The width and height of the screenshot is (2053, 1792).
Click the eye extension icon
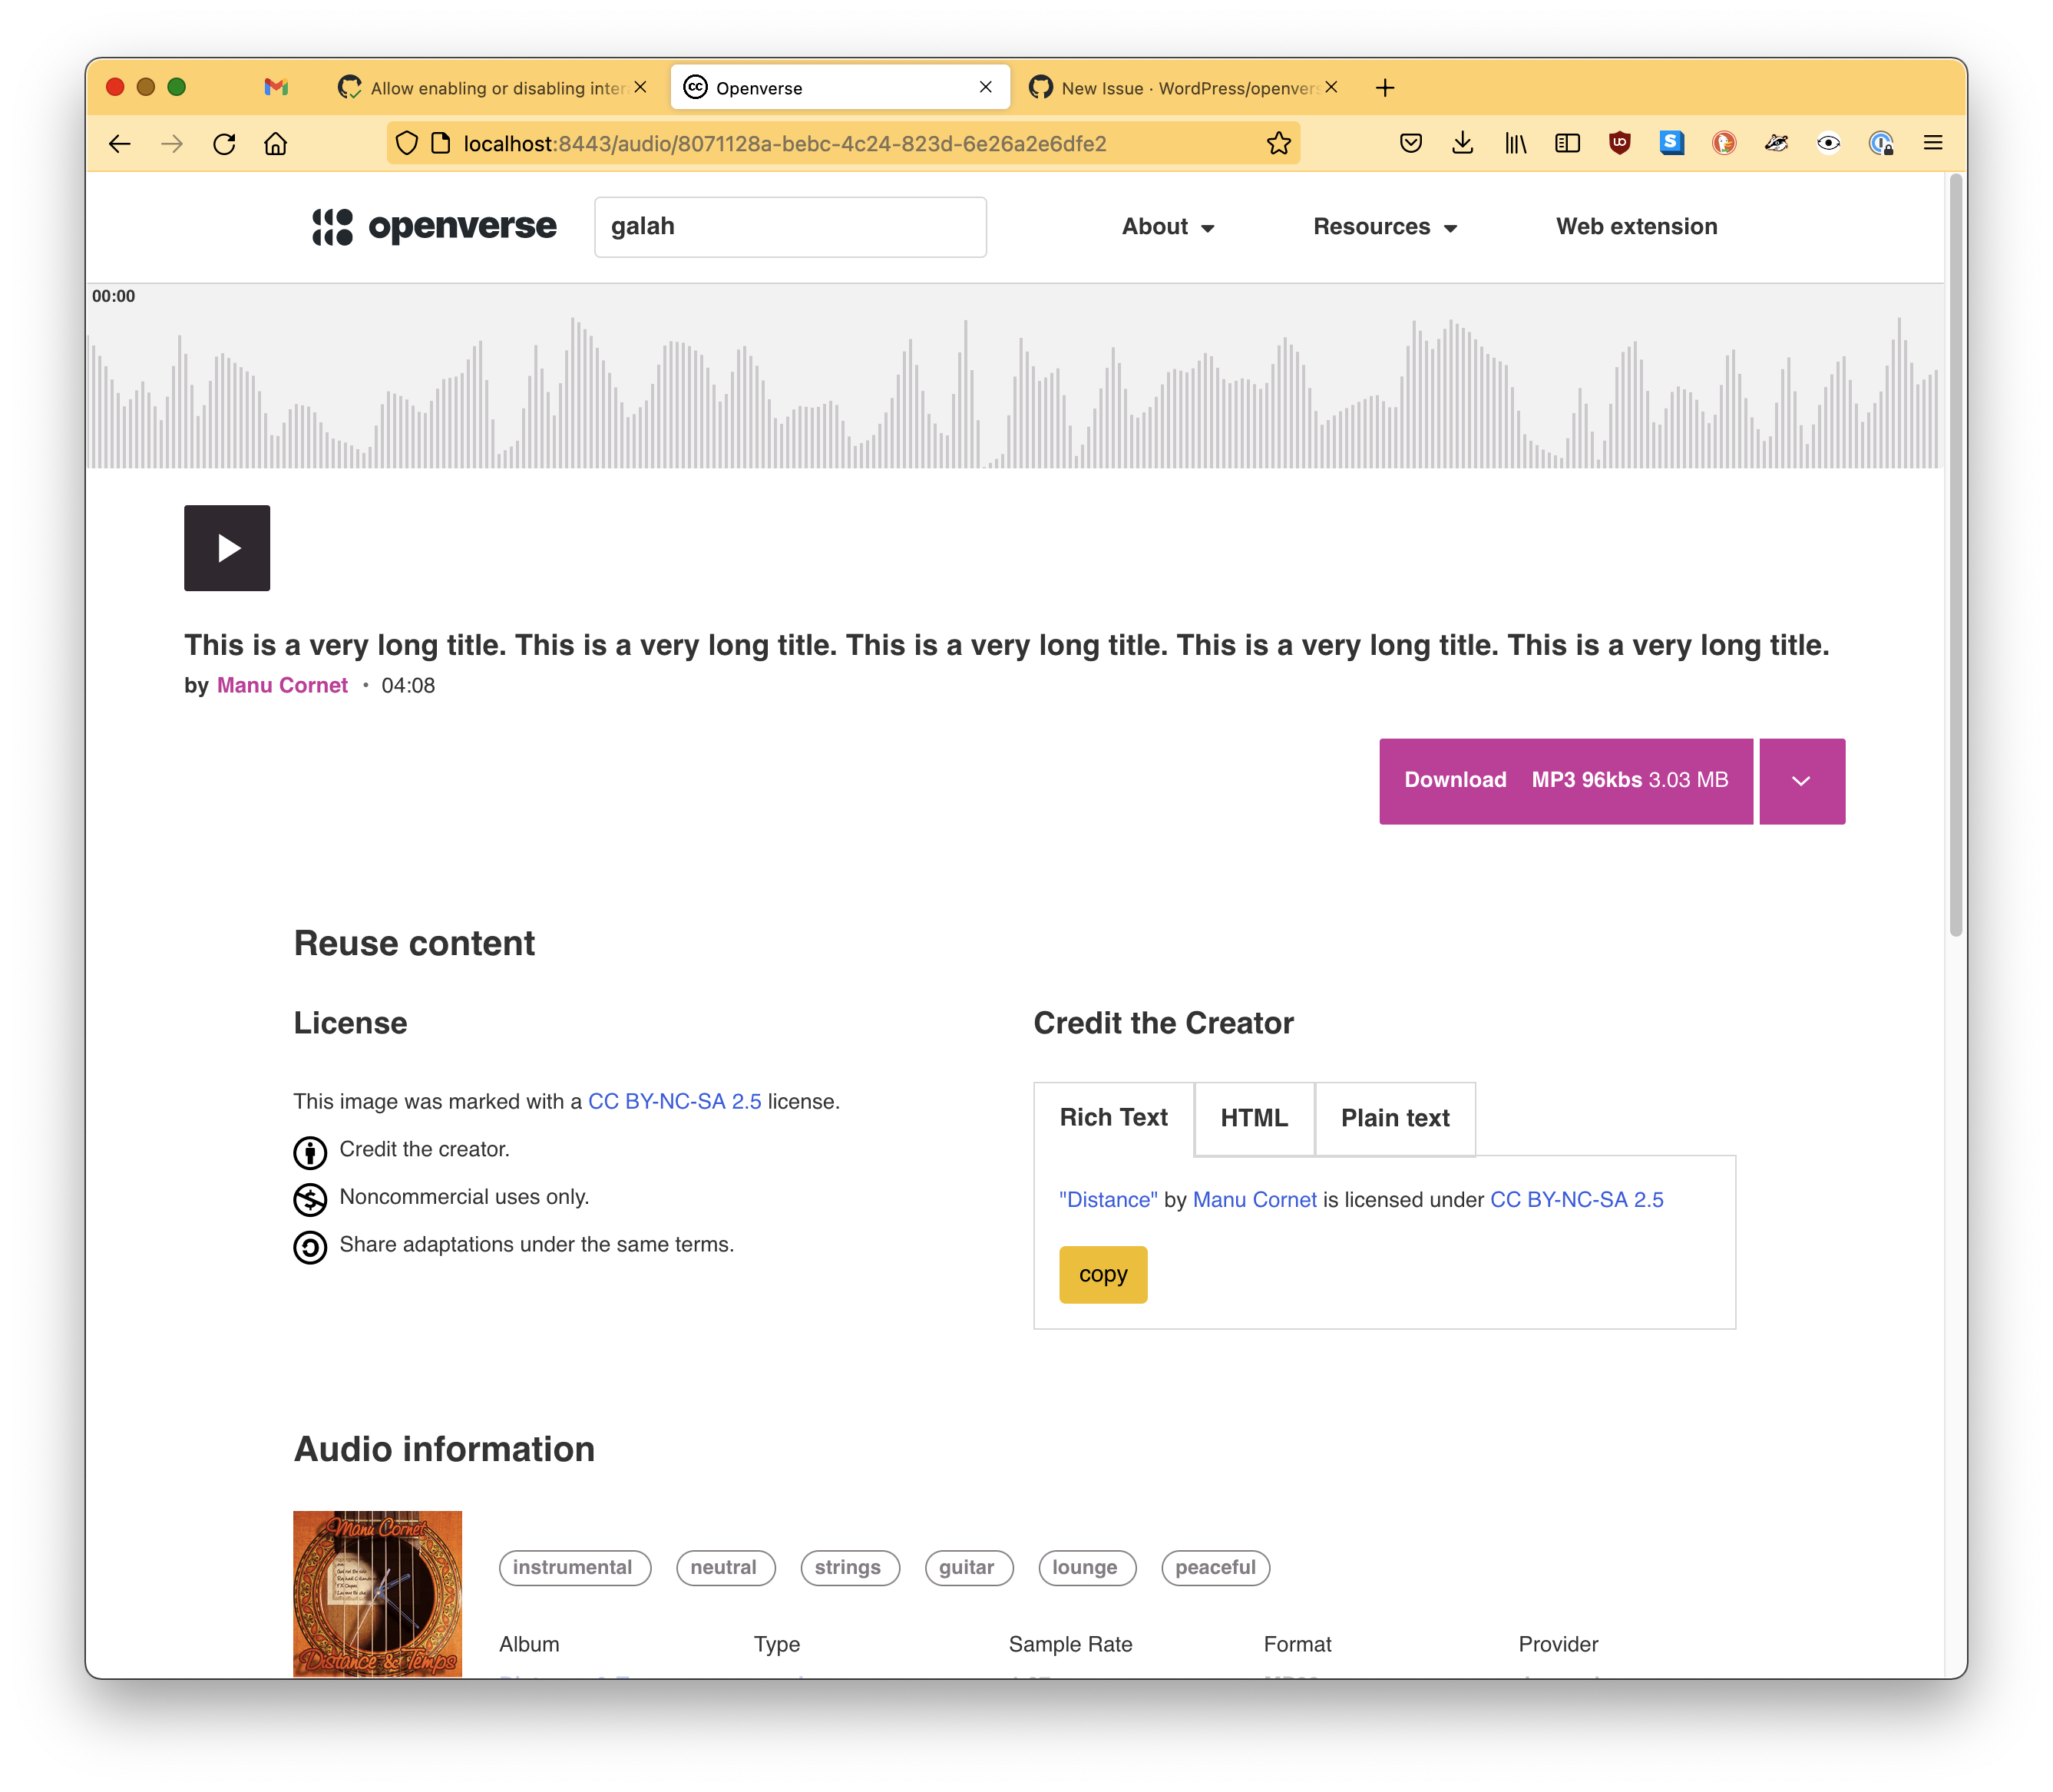[1828, 144]
